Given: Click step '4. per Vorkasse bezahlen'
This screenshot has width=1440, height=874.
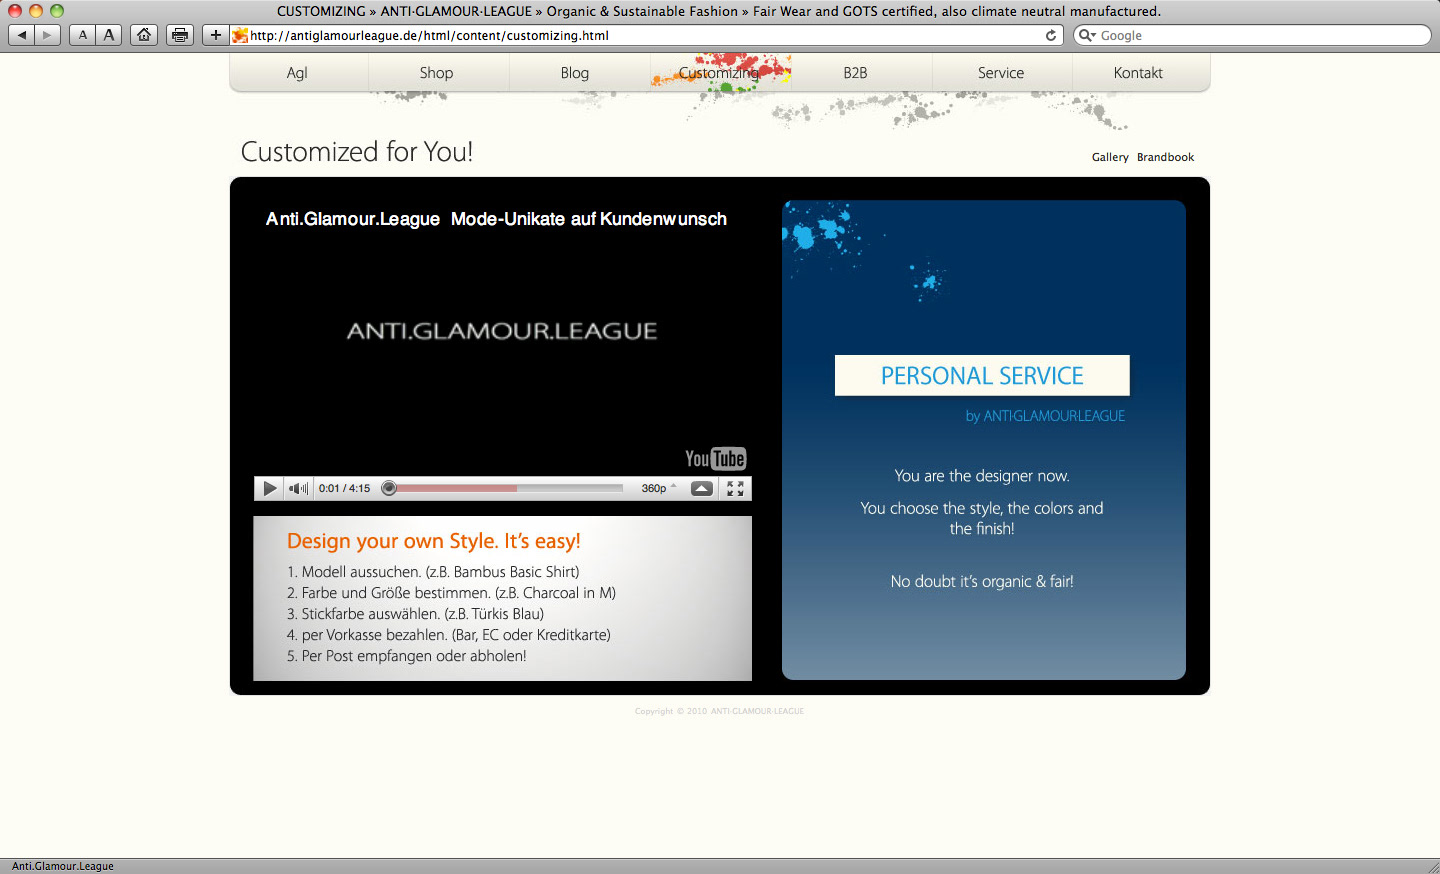Looking at the screenshot, I should (448, 635).
